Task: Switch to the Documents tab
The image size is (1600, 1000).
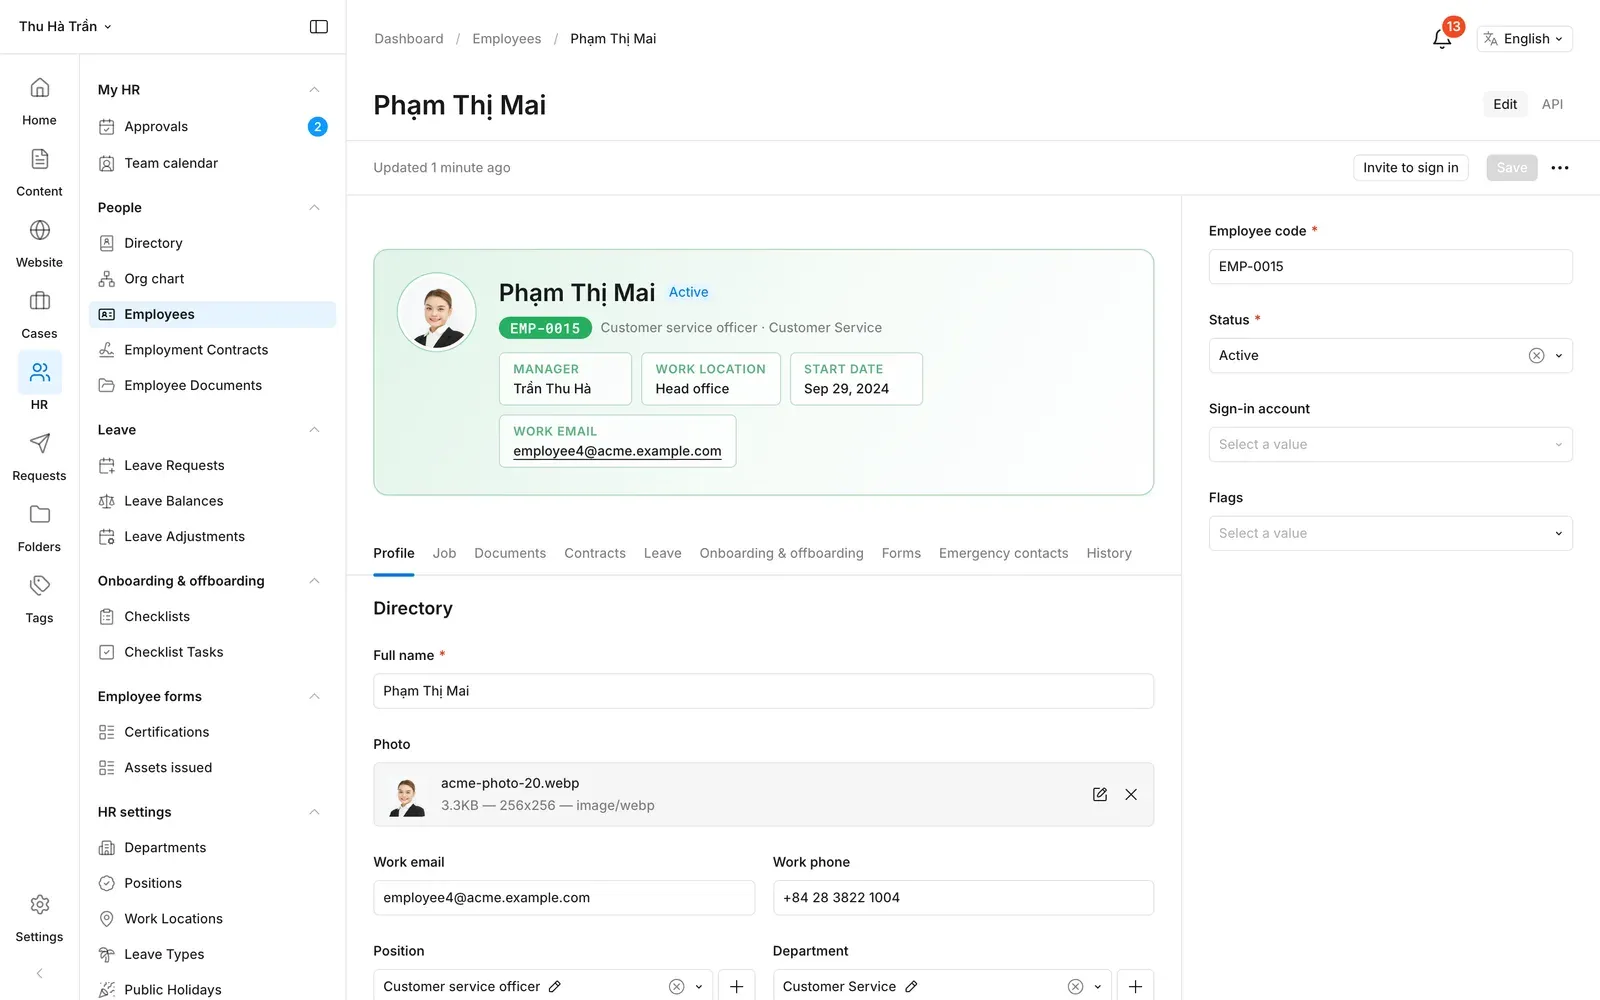Action: [x=510, y=554]
